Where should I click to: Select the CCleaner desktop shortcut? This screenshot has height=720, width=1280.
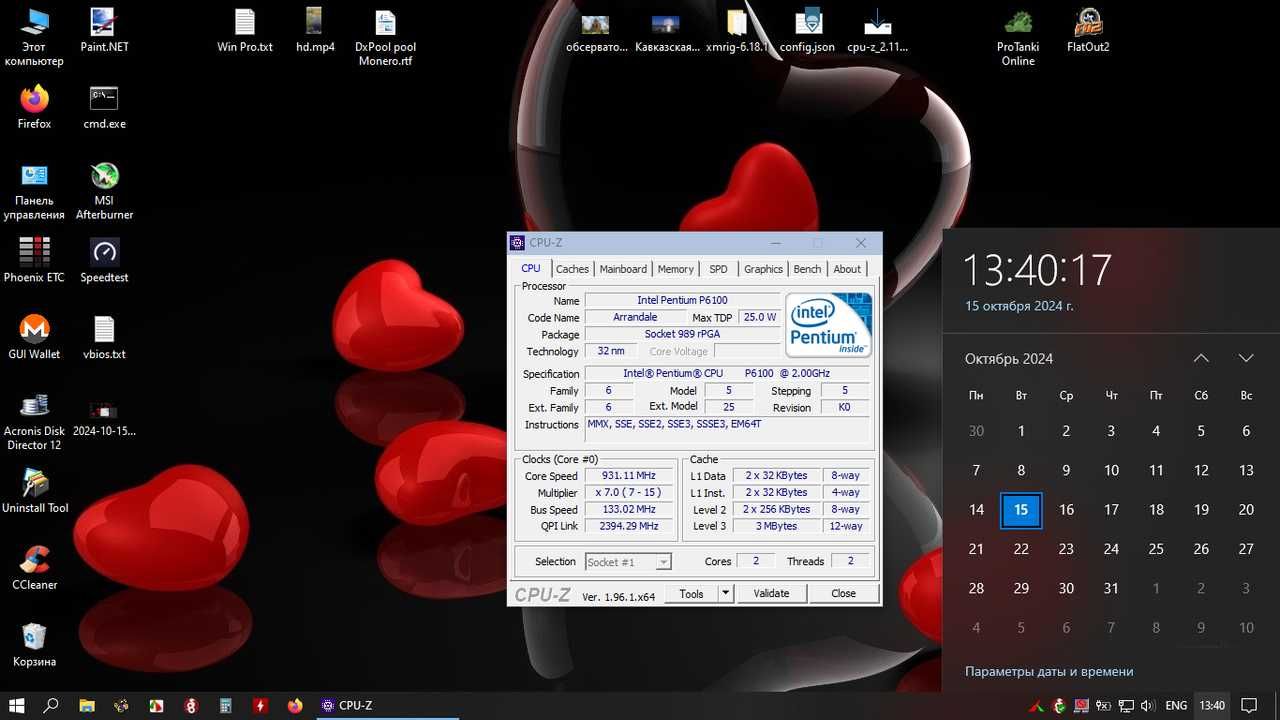tap(34, 568)
